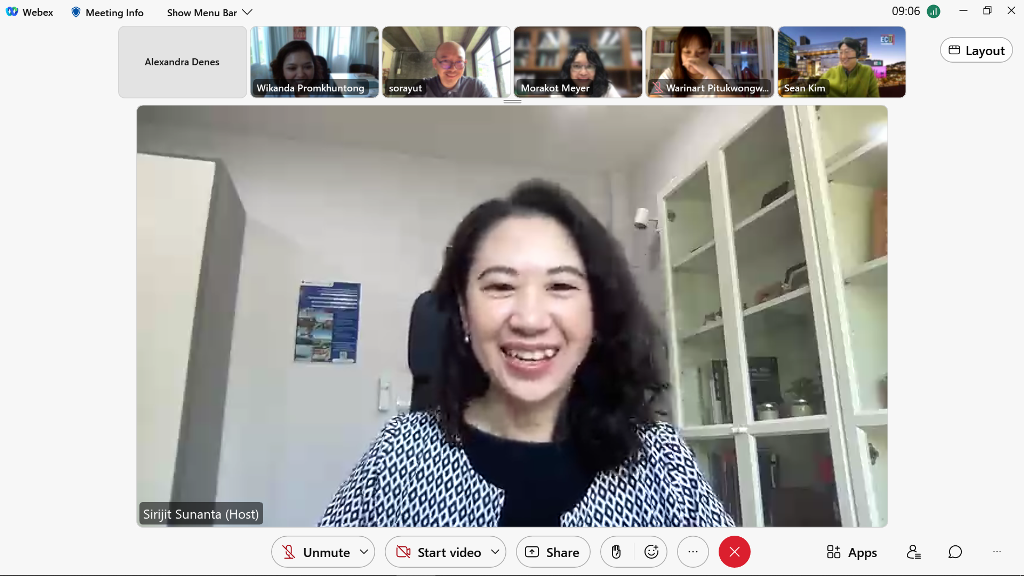Open the Layout options button
Screen dimensions: 1024x576
click(976, 50)
